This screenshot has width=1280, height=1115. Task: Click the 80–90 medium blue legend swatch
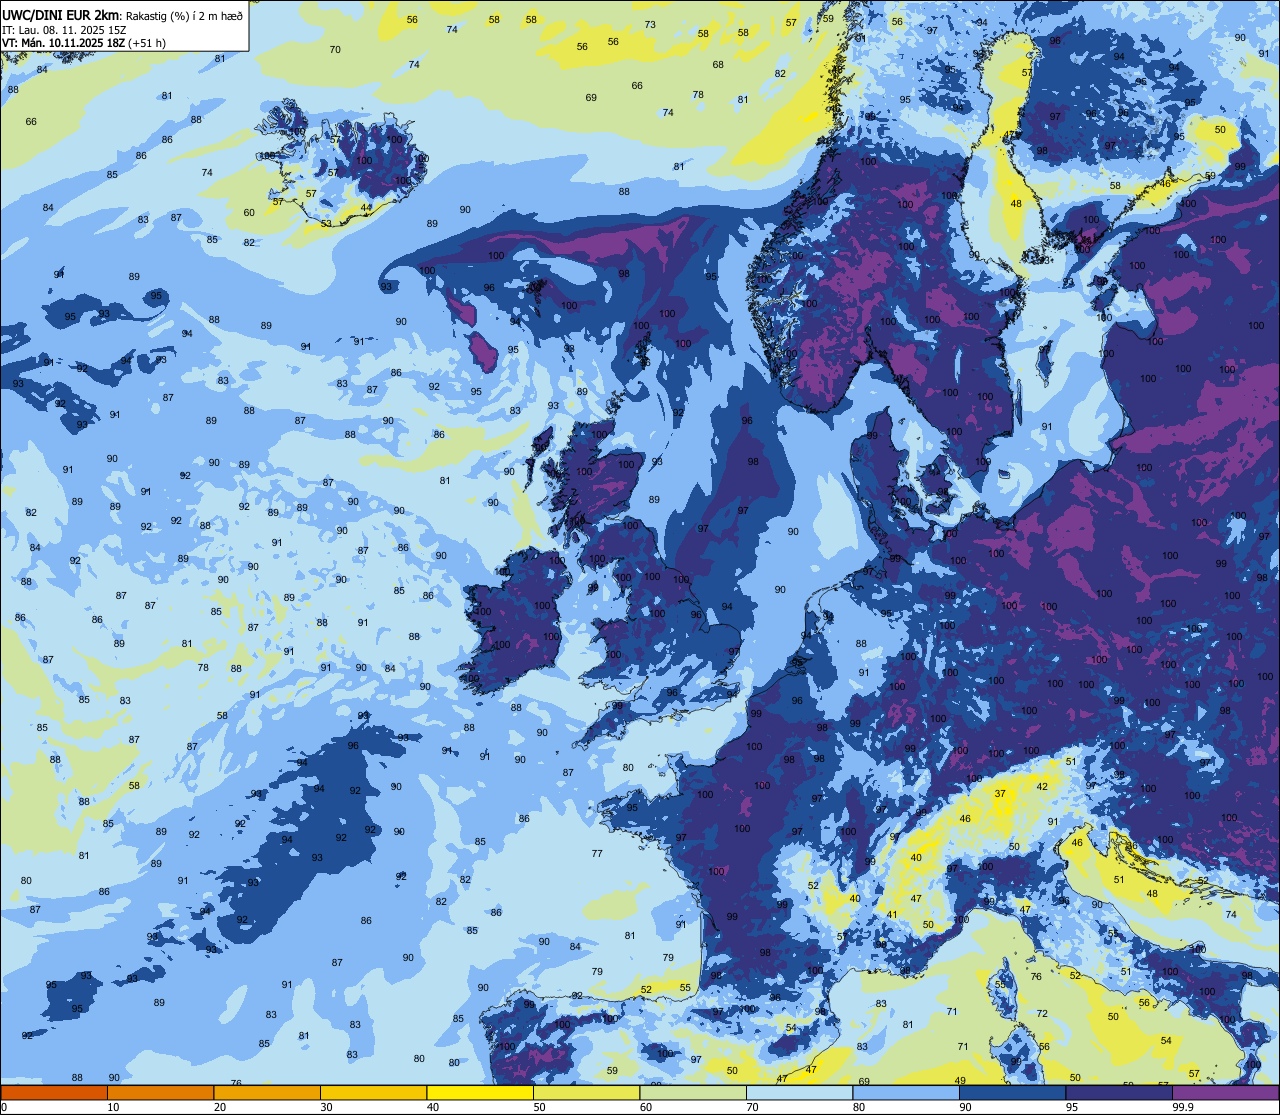click(x=906, y=1092)
